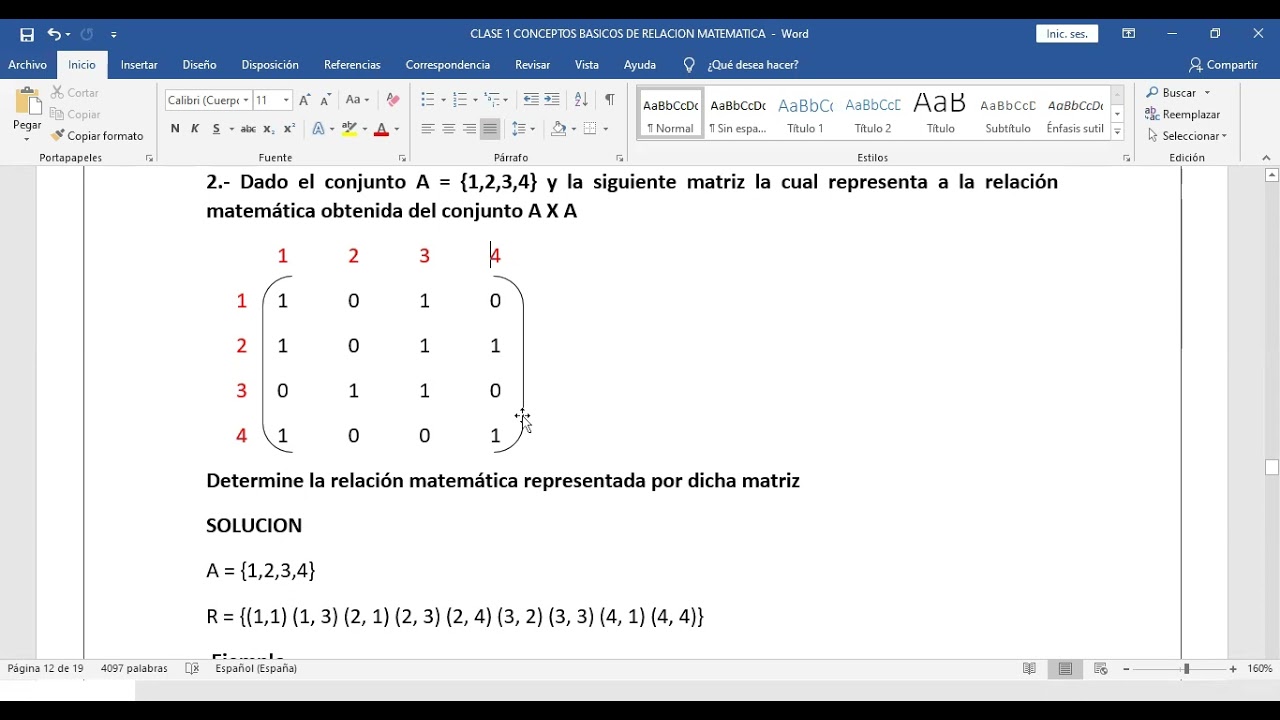Open the font size combo box
The height and width of the screenshot is (720, 1280).
272,100
